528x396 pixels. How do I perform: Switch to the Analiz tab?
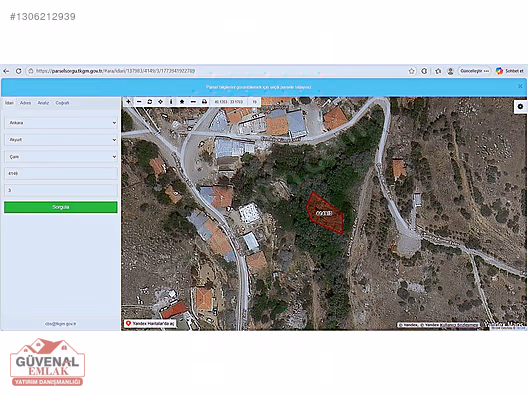coord(43,103)
